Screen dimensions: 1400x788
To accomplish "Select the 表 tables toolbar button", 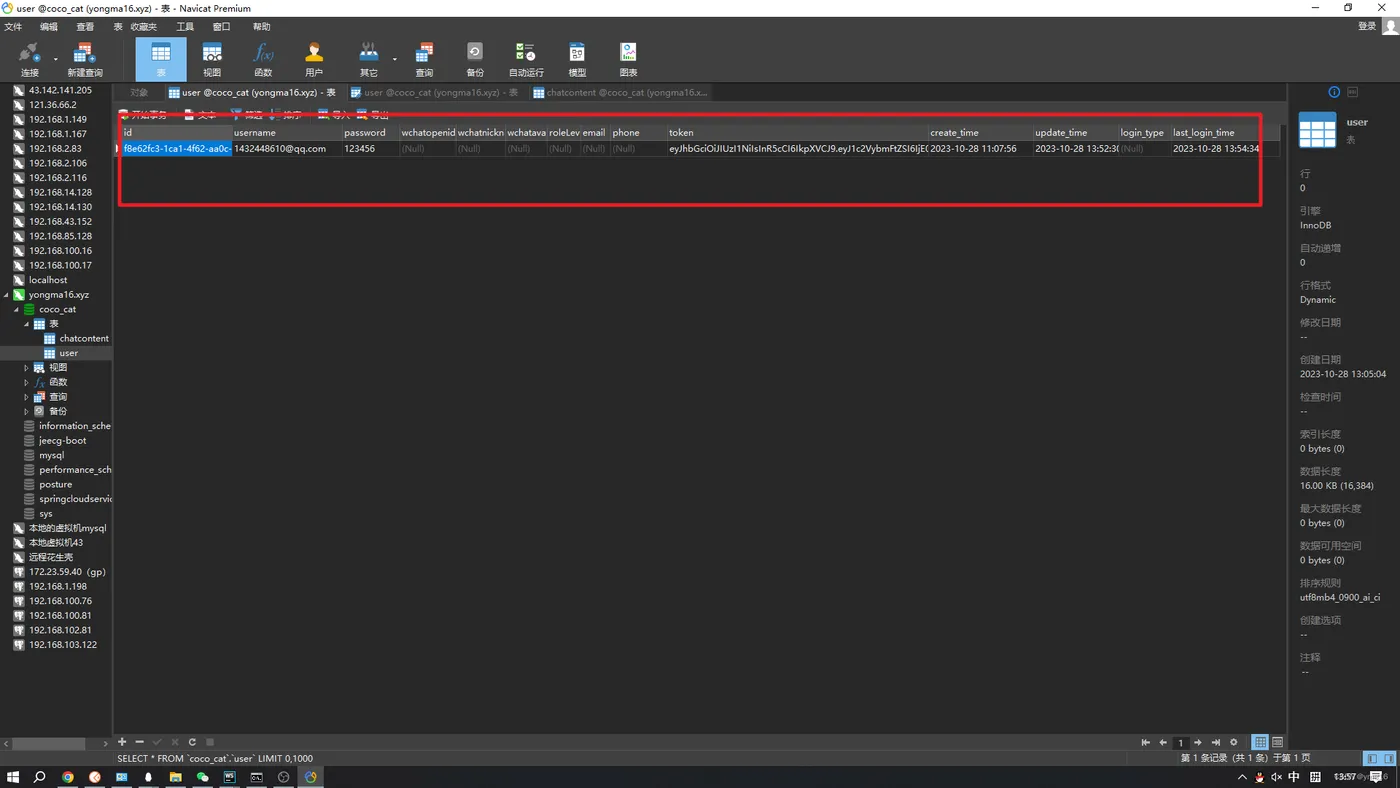I will (x=161, y=59).
